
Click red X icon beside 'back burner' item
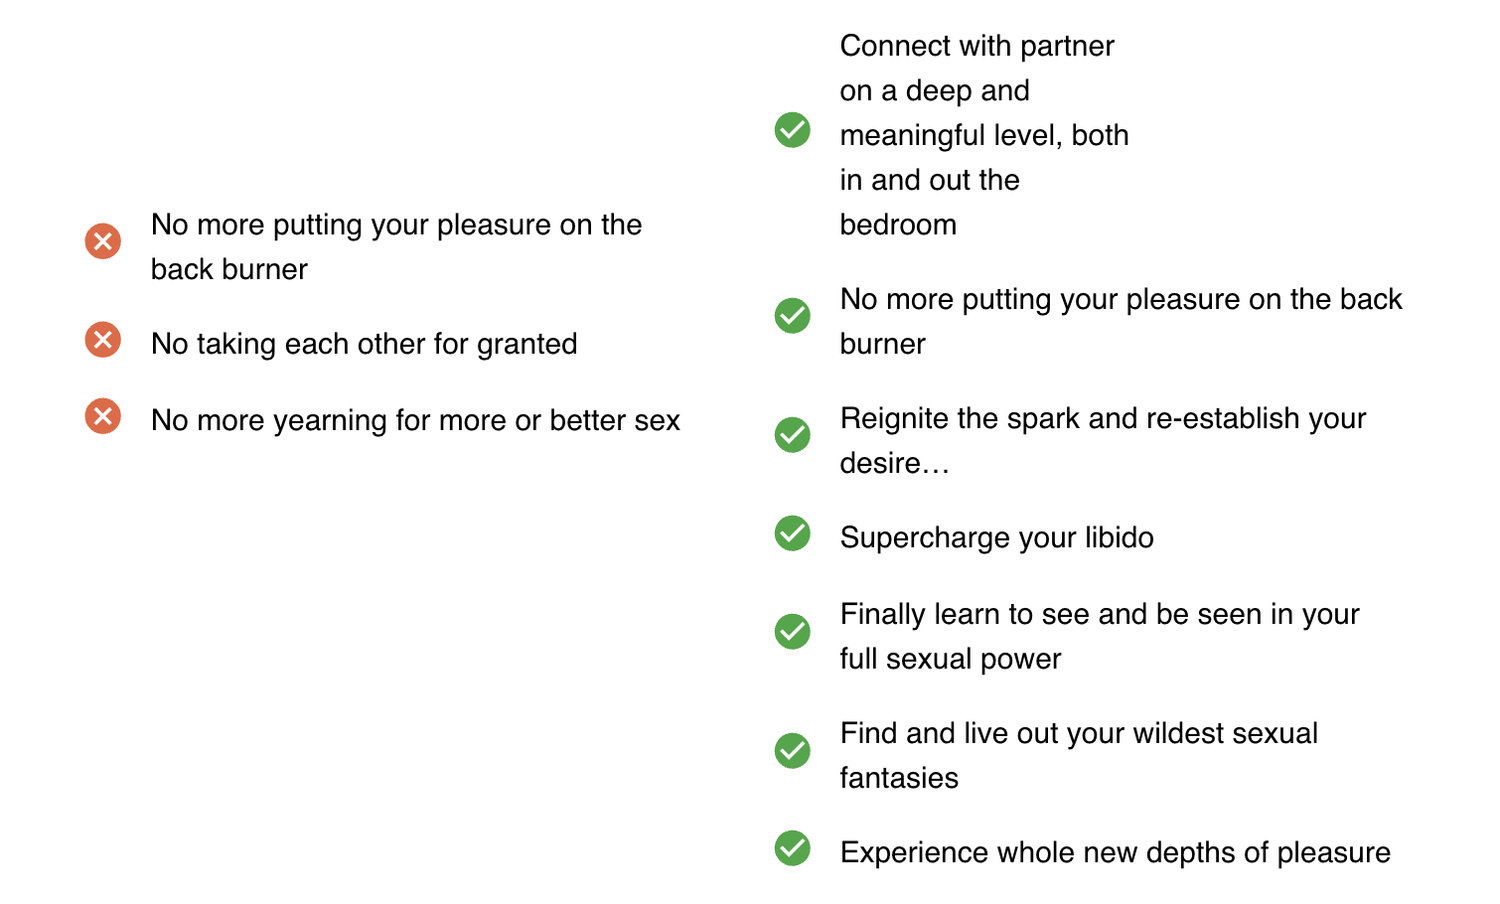pos(103,241)
